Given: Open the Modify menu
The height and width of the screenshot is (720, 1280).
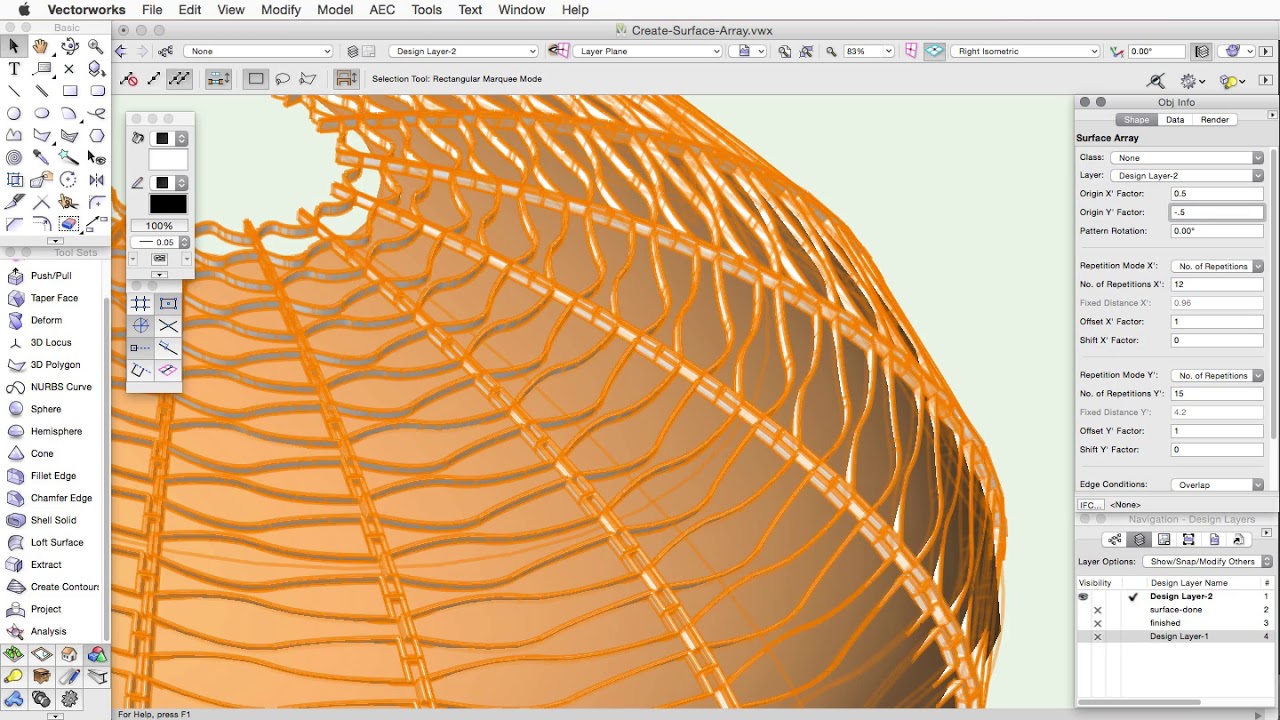Looking at the screenshot, I should (281, 10).
